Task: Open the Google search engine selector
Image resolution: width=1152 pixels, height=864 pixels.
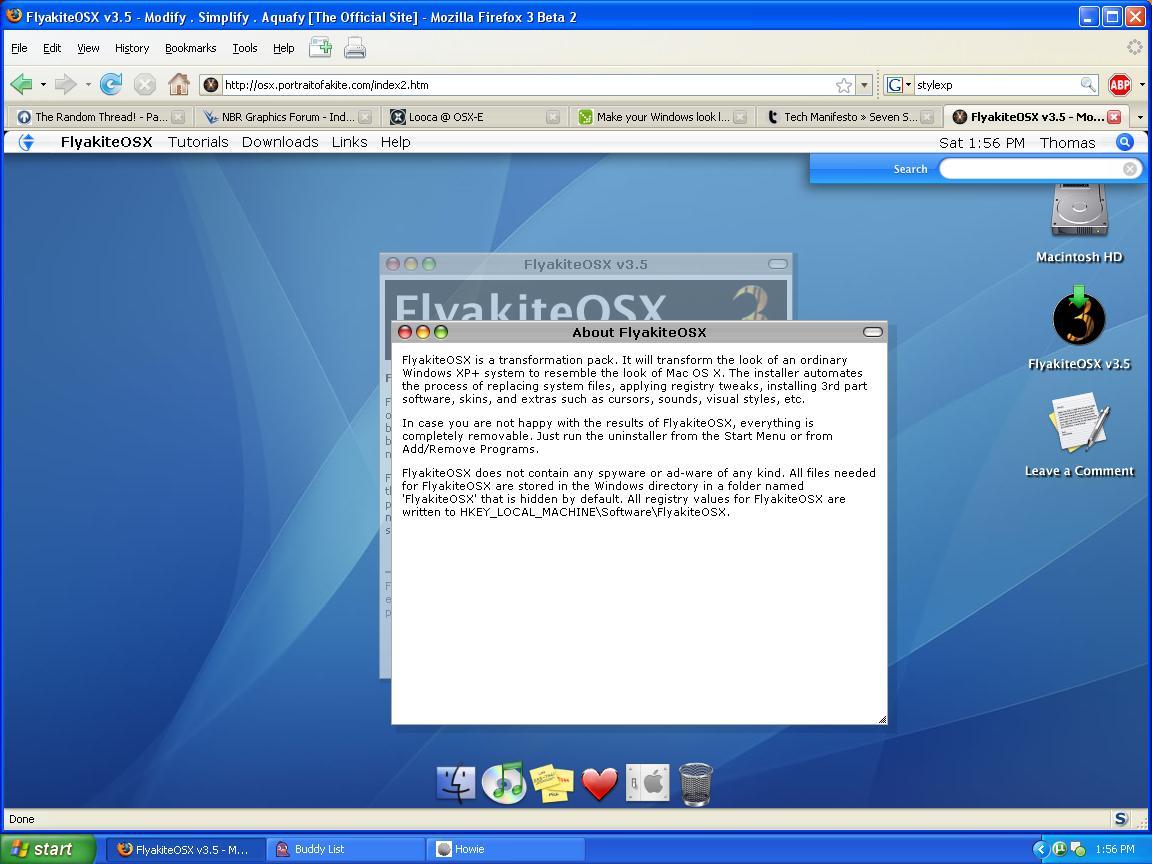Action: coord(898,85)
